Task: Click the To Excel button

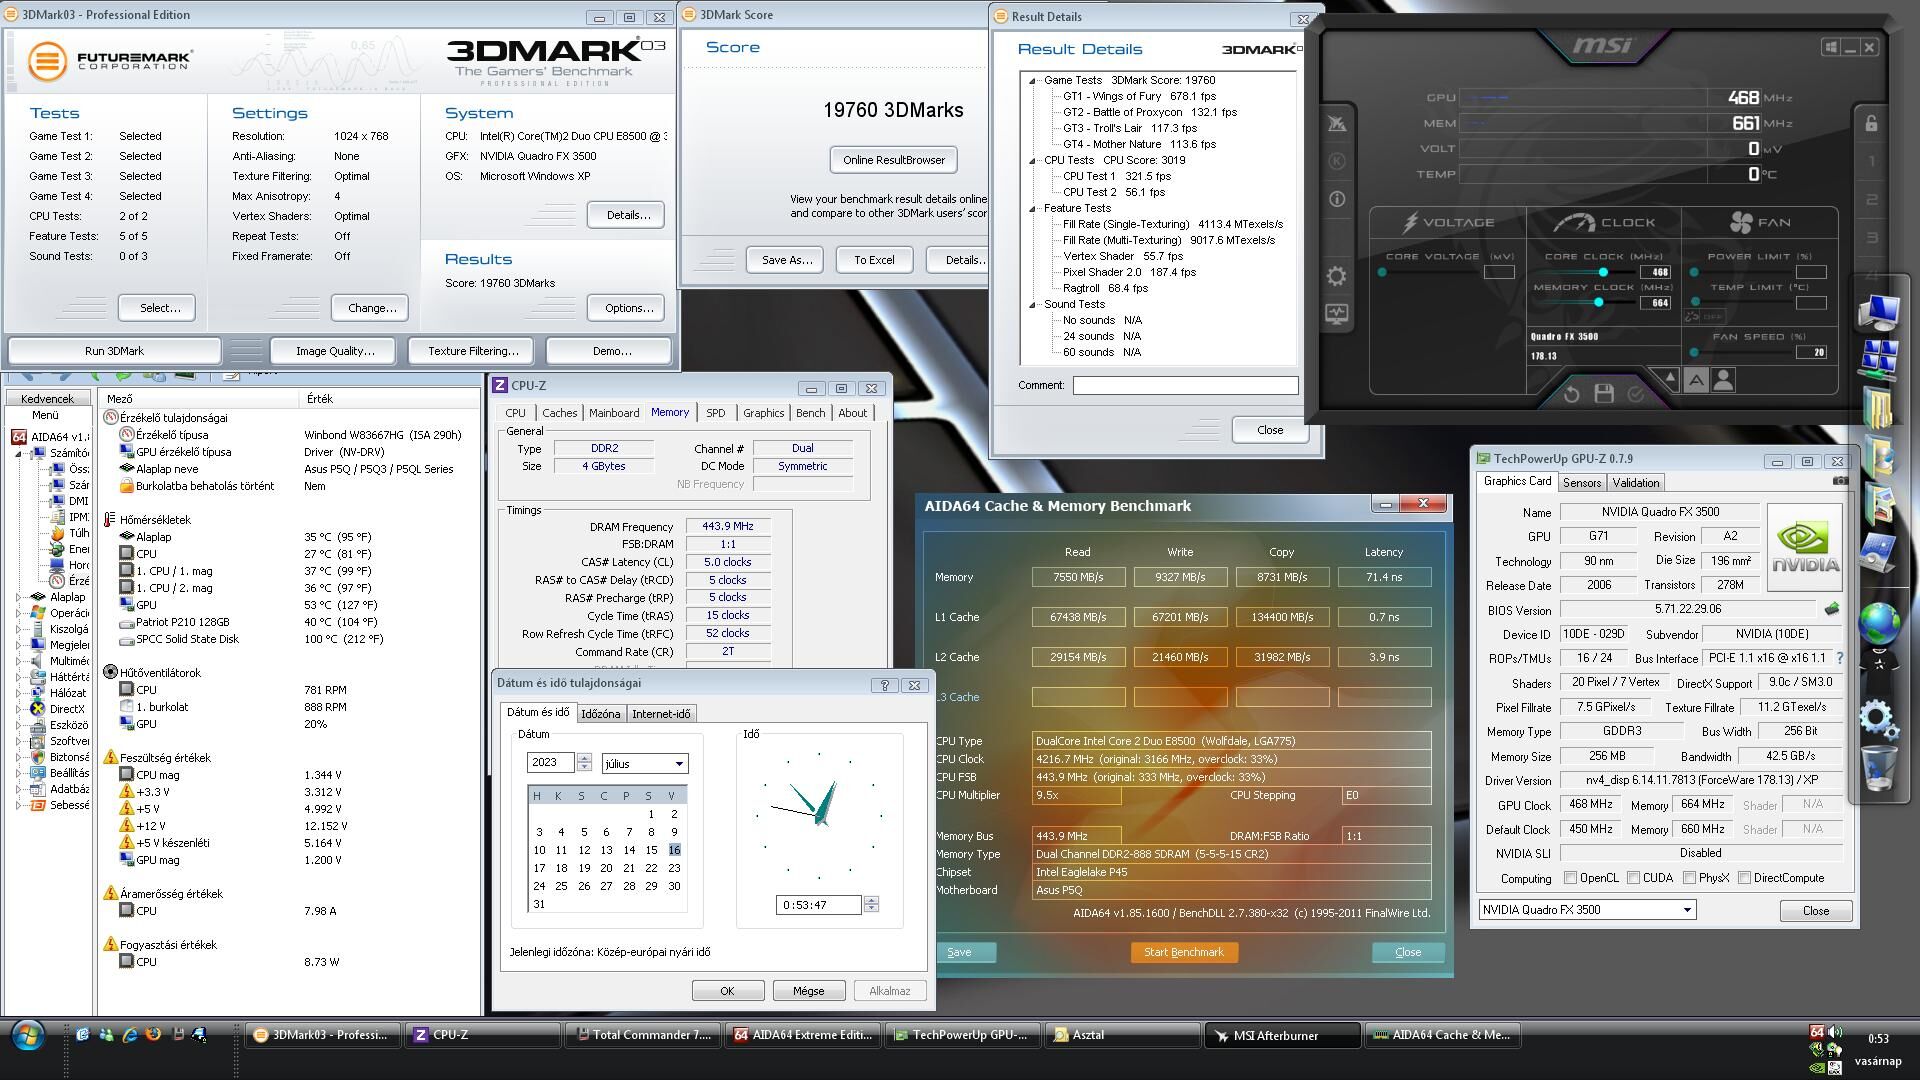Action: [873, 260]
